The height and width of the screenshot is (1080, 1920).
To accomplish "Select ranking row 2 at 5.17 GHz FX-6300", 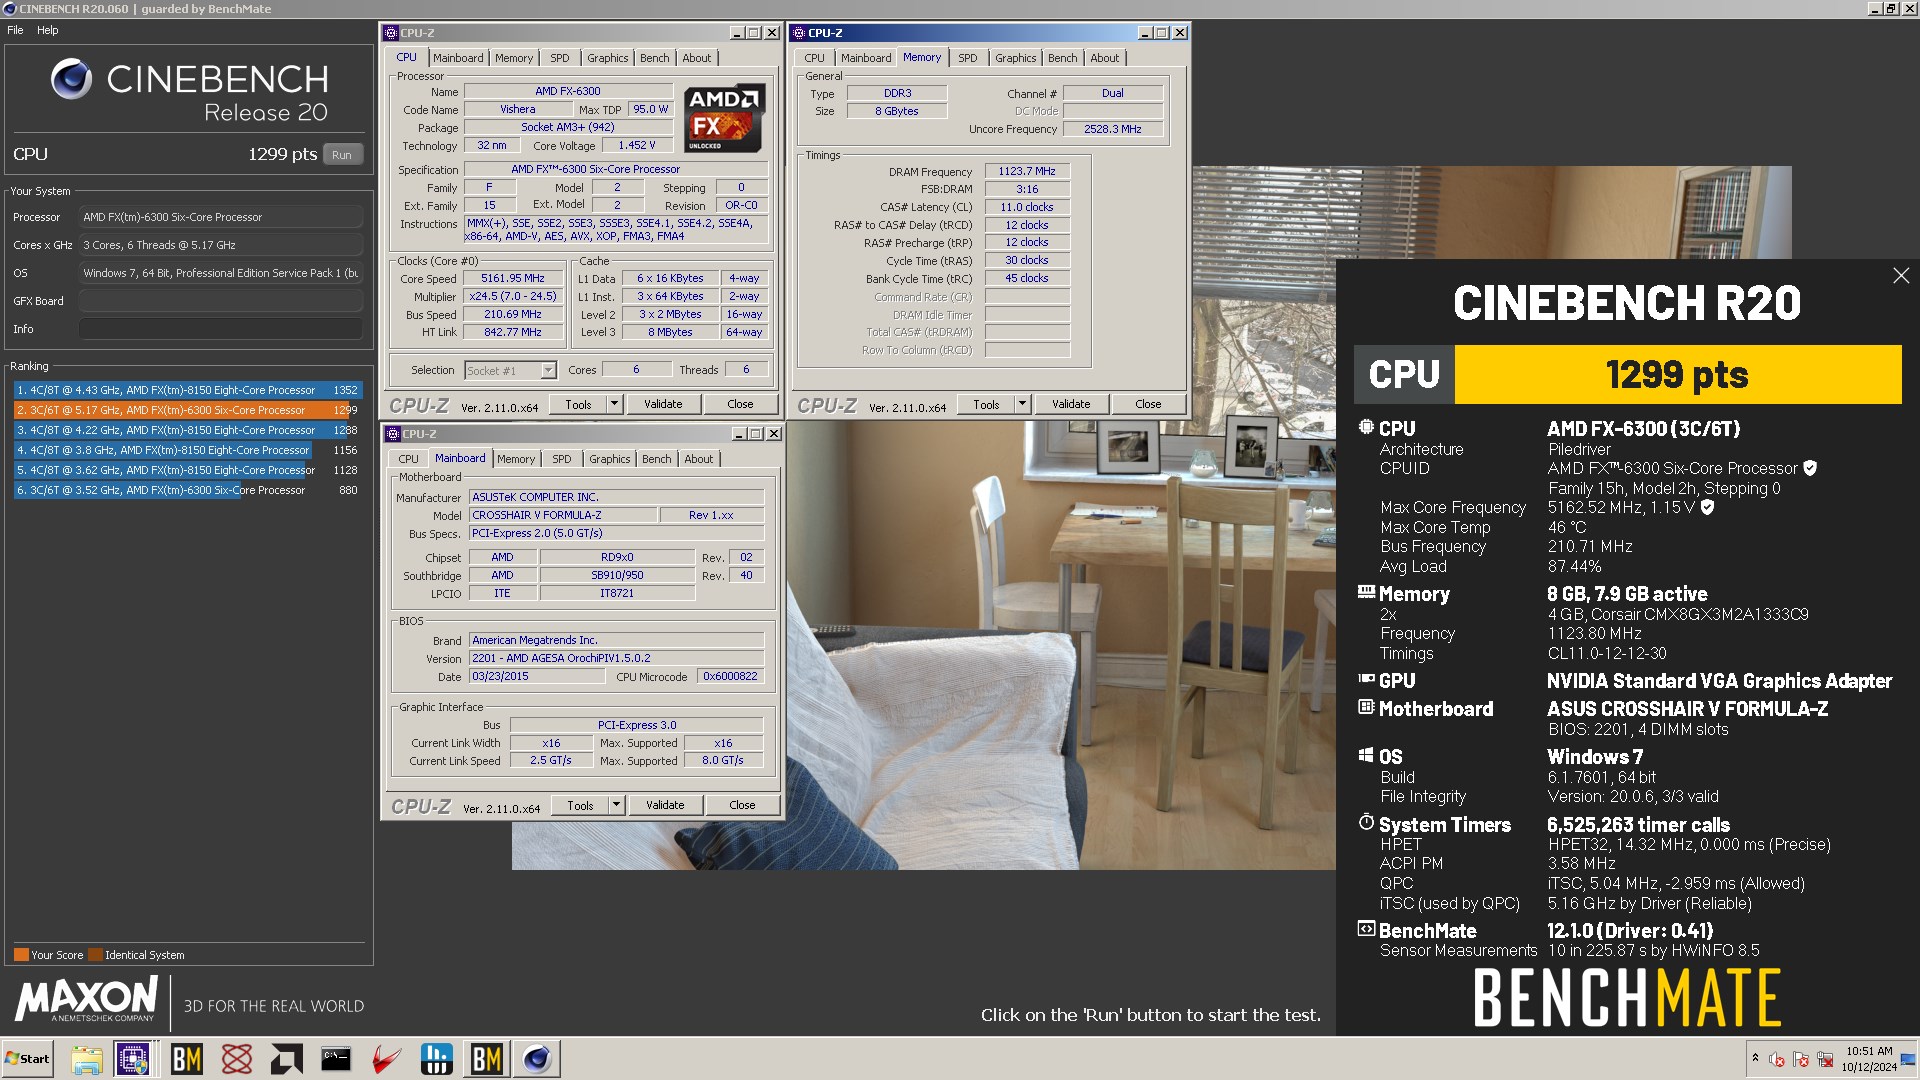I will click(188, 410).
